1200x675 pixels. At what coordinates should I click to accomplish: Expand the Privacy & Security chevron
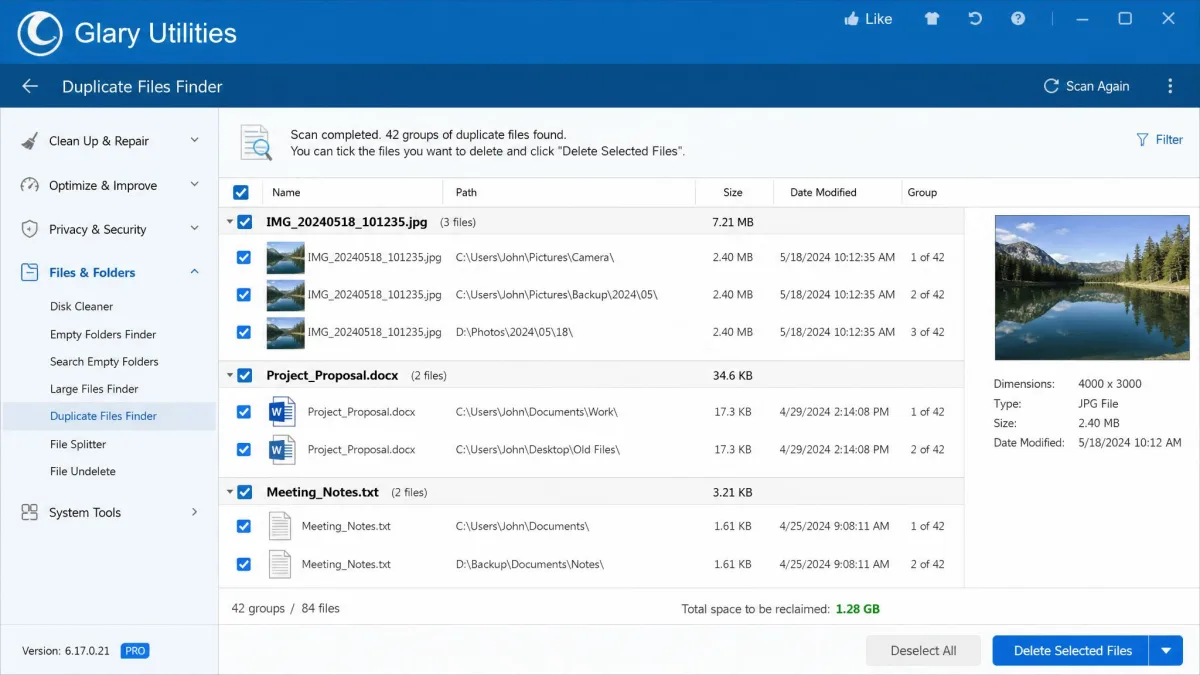point(195,229)
